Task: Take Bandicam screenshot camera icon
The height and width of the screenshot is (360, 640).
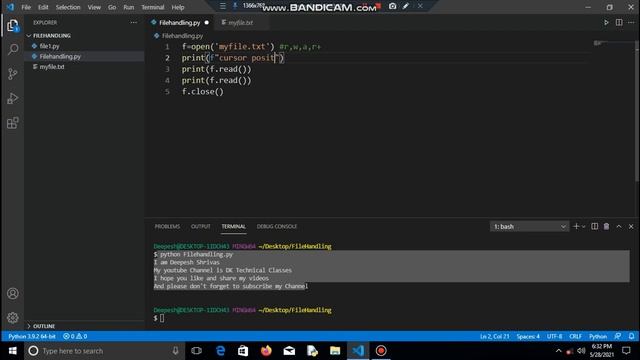Action: (392, 6)
